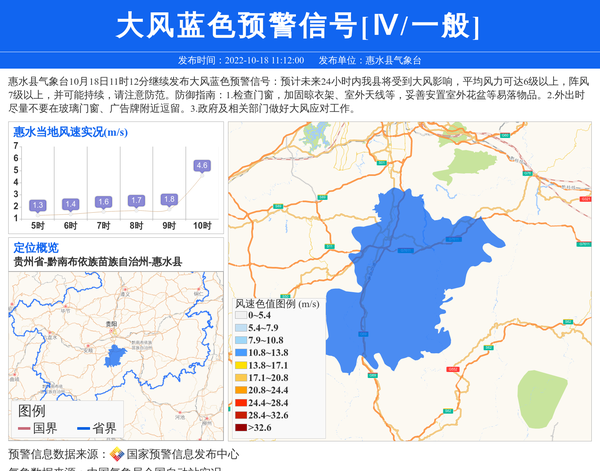Click the 10.8~13.8 blue legend swatch
The height and width of the screenshot is (471, 600).
coord(241,353)
